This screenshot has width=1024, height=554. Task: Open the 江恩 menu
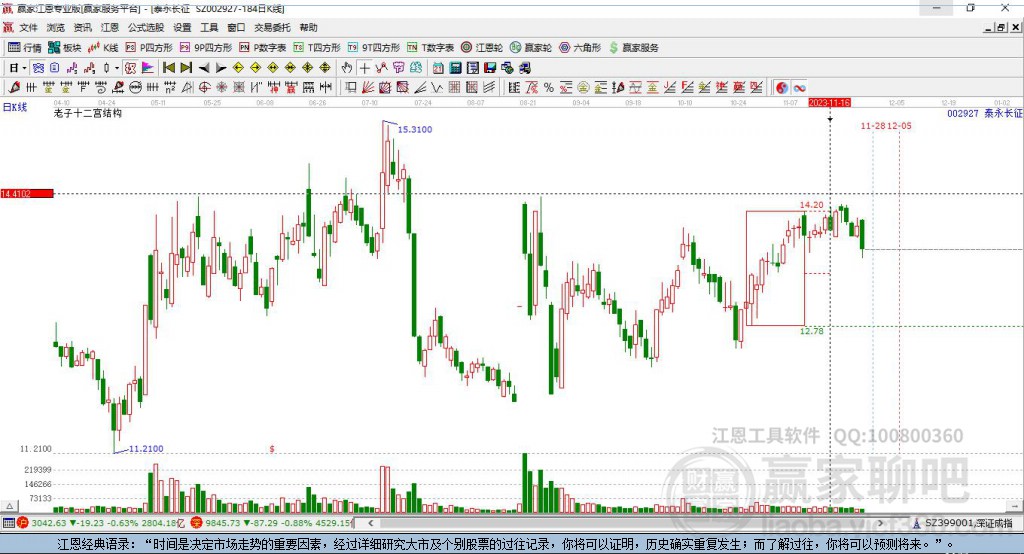[110, 27]
